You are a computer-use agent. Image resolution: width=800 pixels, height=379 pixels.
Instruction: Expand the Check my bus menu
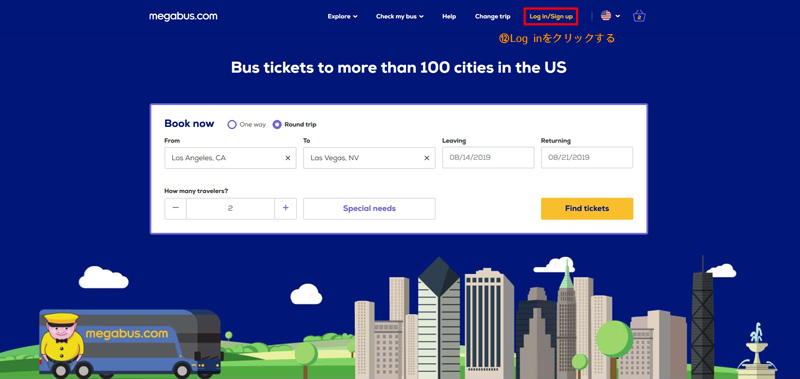tap(399, 16)
